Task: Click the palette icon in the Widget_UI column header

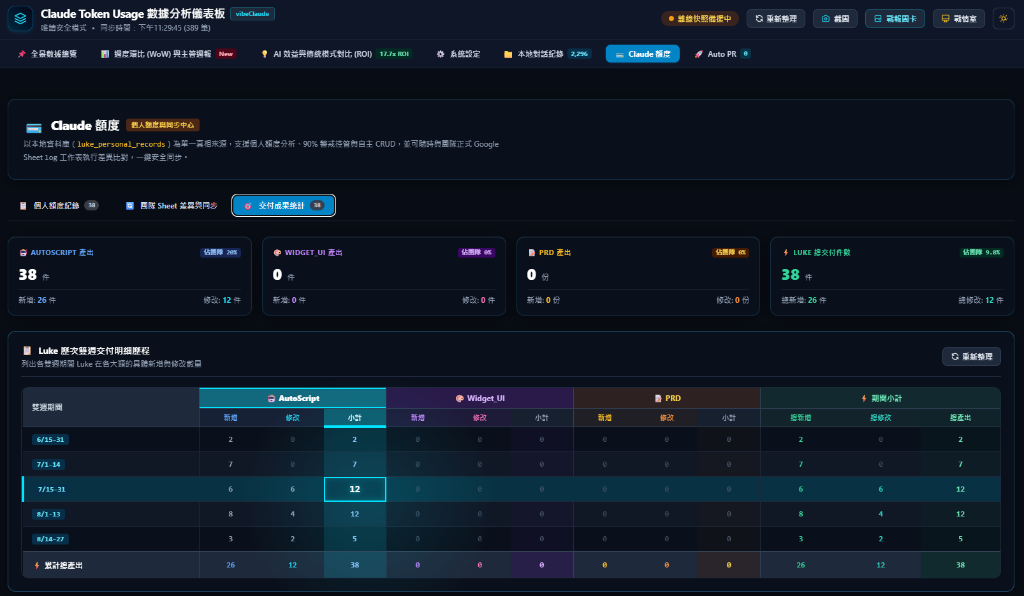Action: tap(459, 398)
